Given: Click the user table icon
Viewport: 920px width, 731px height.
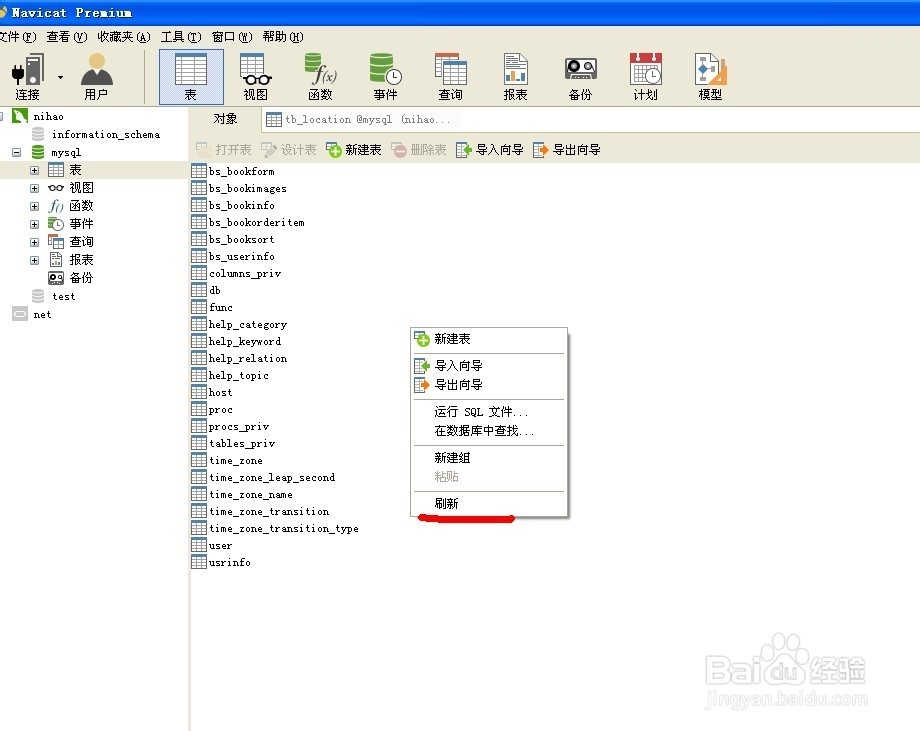Looking at the screenshot, I should pos(199,546).
